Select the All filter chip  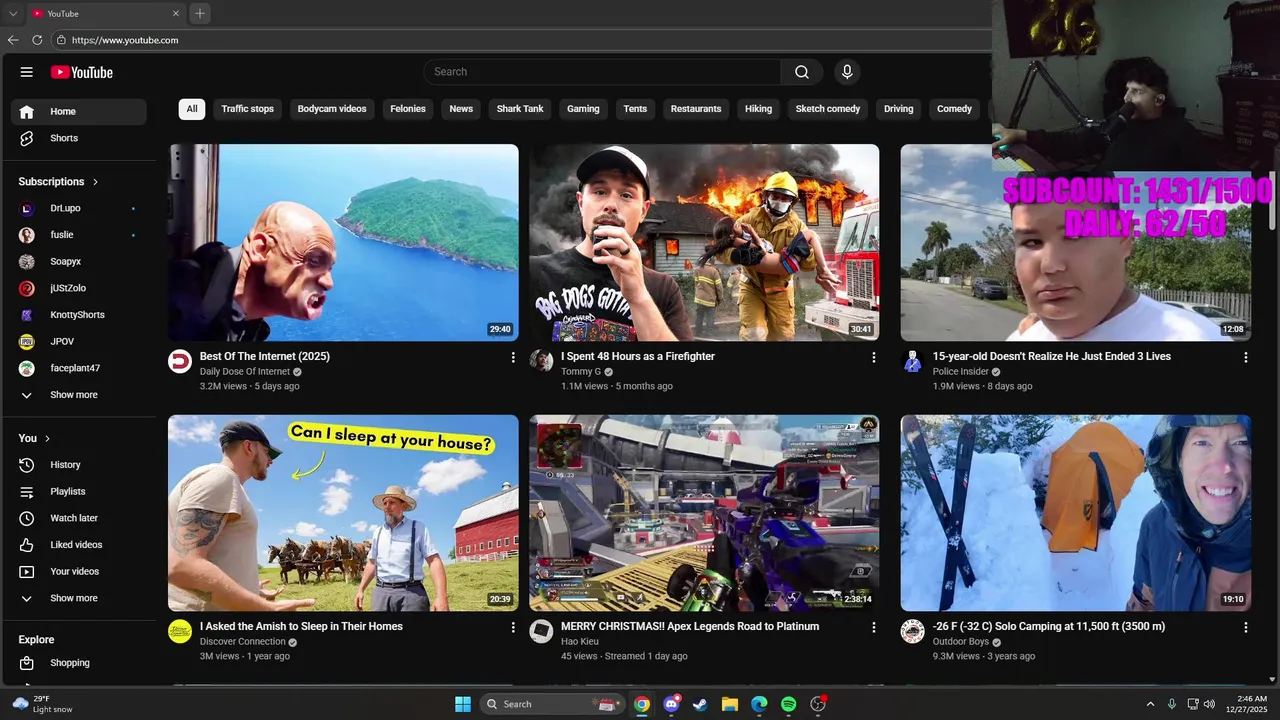192,109
